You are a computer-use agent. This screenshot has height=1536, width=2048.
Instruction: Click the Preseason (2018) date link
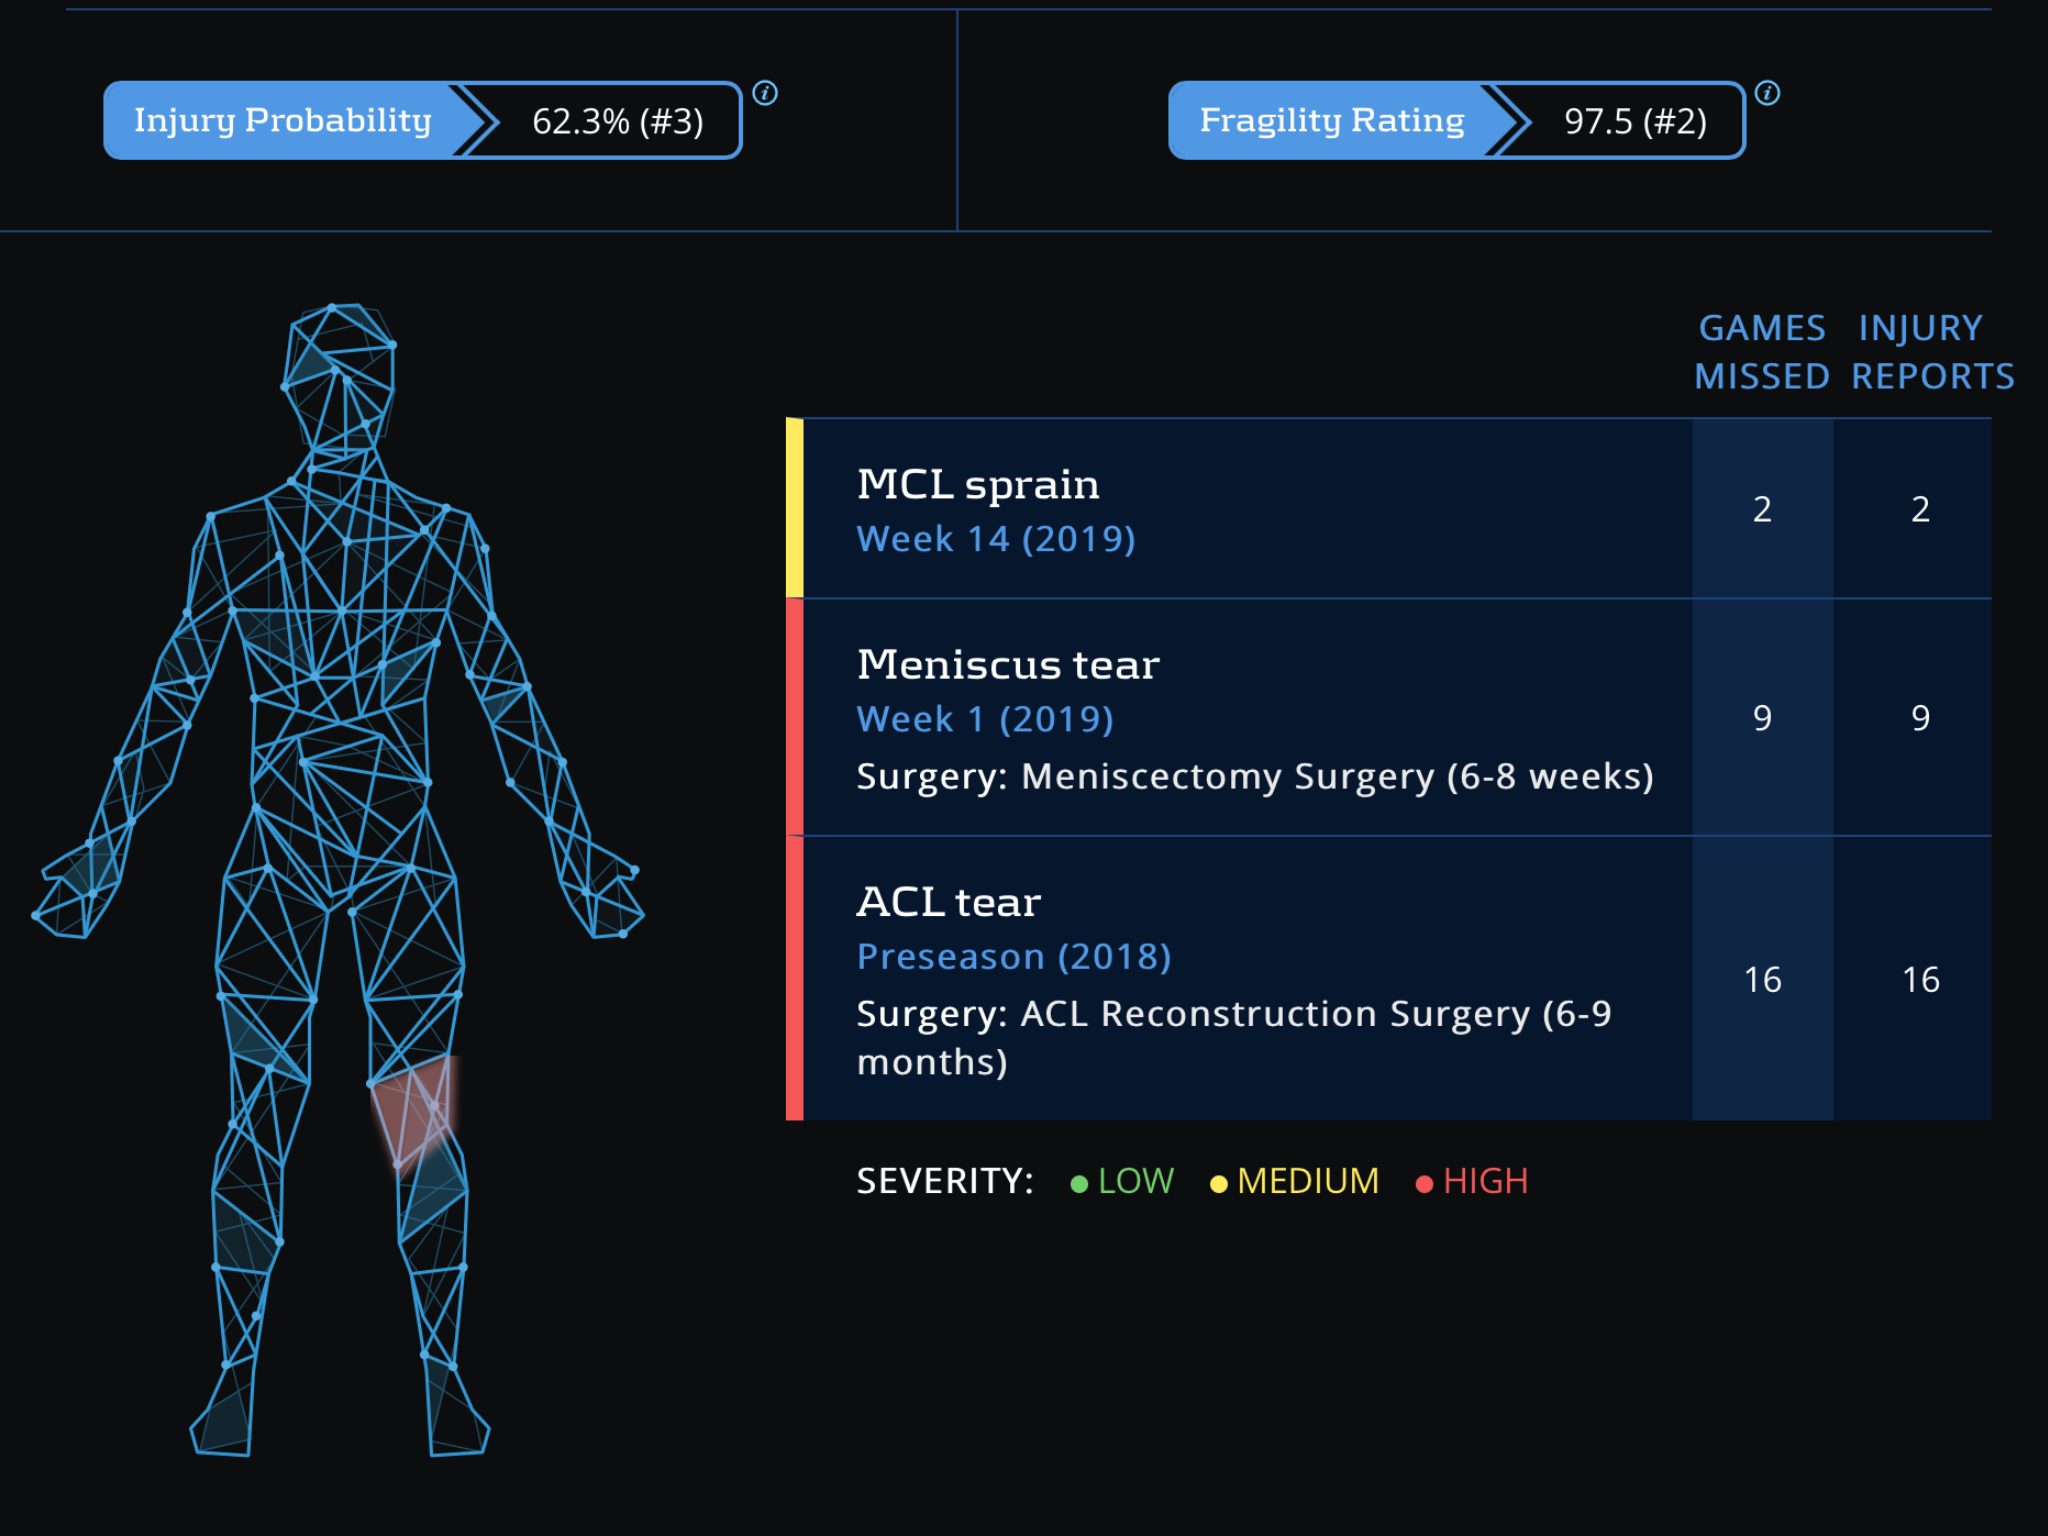(x=1014, y=957)
